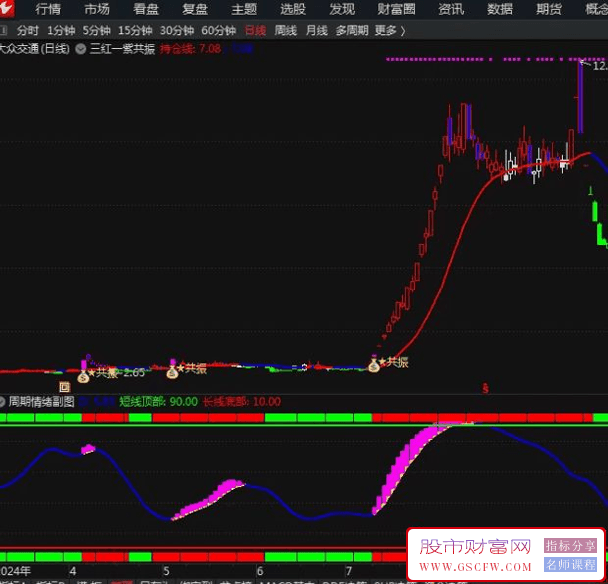Click the month 5 label on time axis

[166, 571]
